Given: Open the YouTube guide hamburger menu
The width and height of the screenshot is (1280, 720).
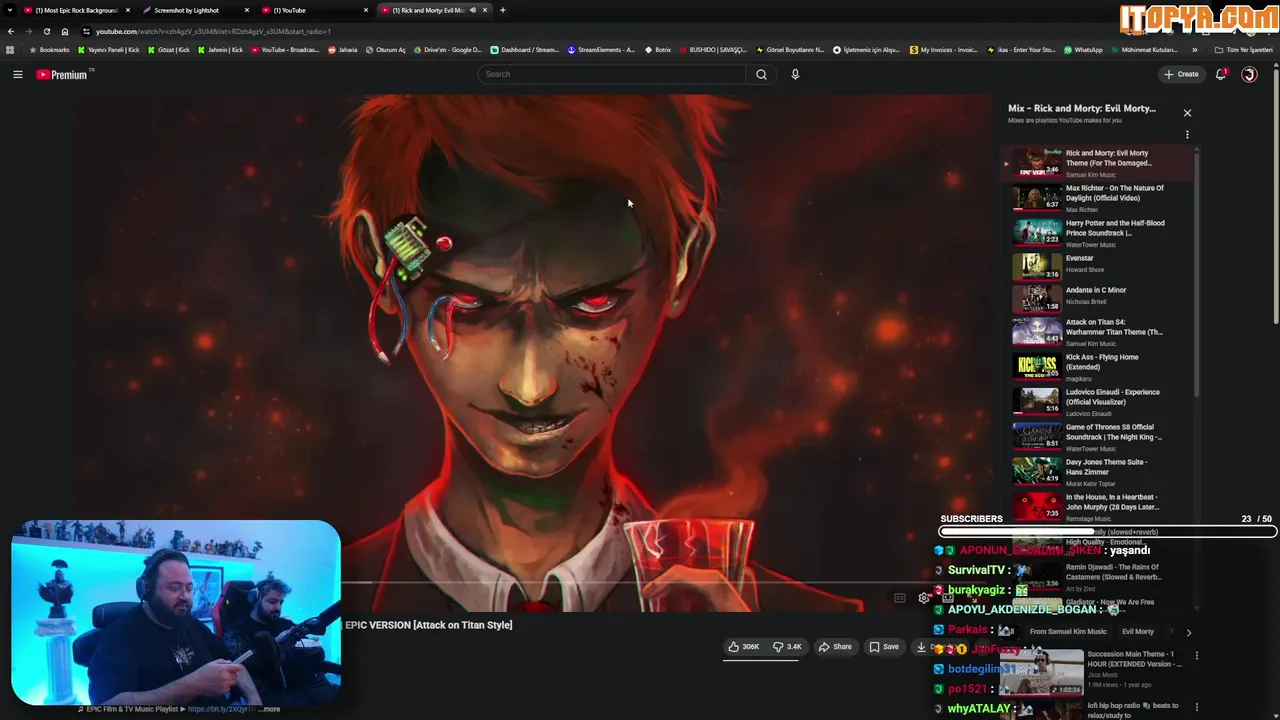Looking at the screenshot, I should pos(18,74).
